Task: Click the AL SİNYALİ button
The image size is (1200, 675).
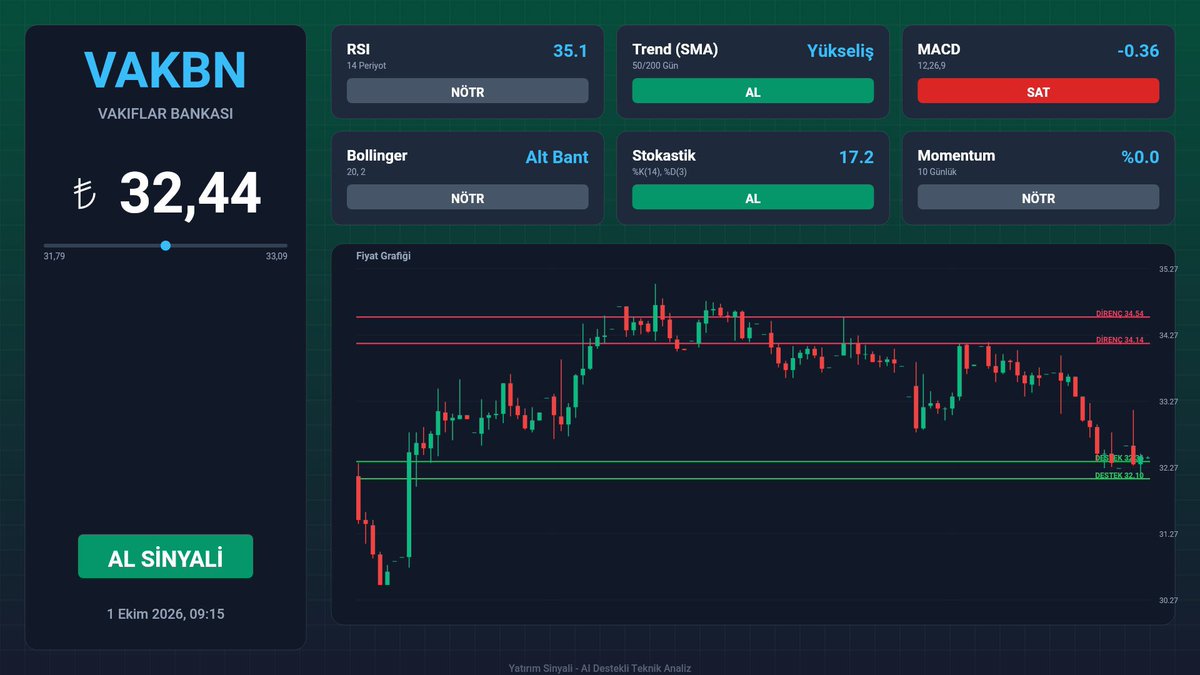Action: (165, 556)
